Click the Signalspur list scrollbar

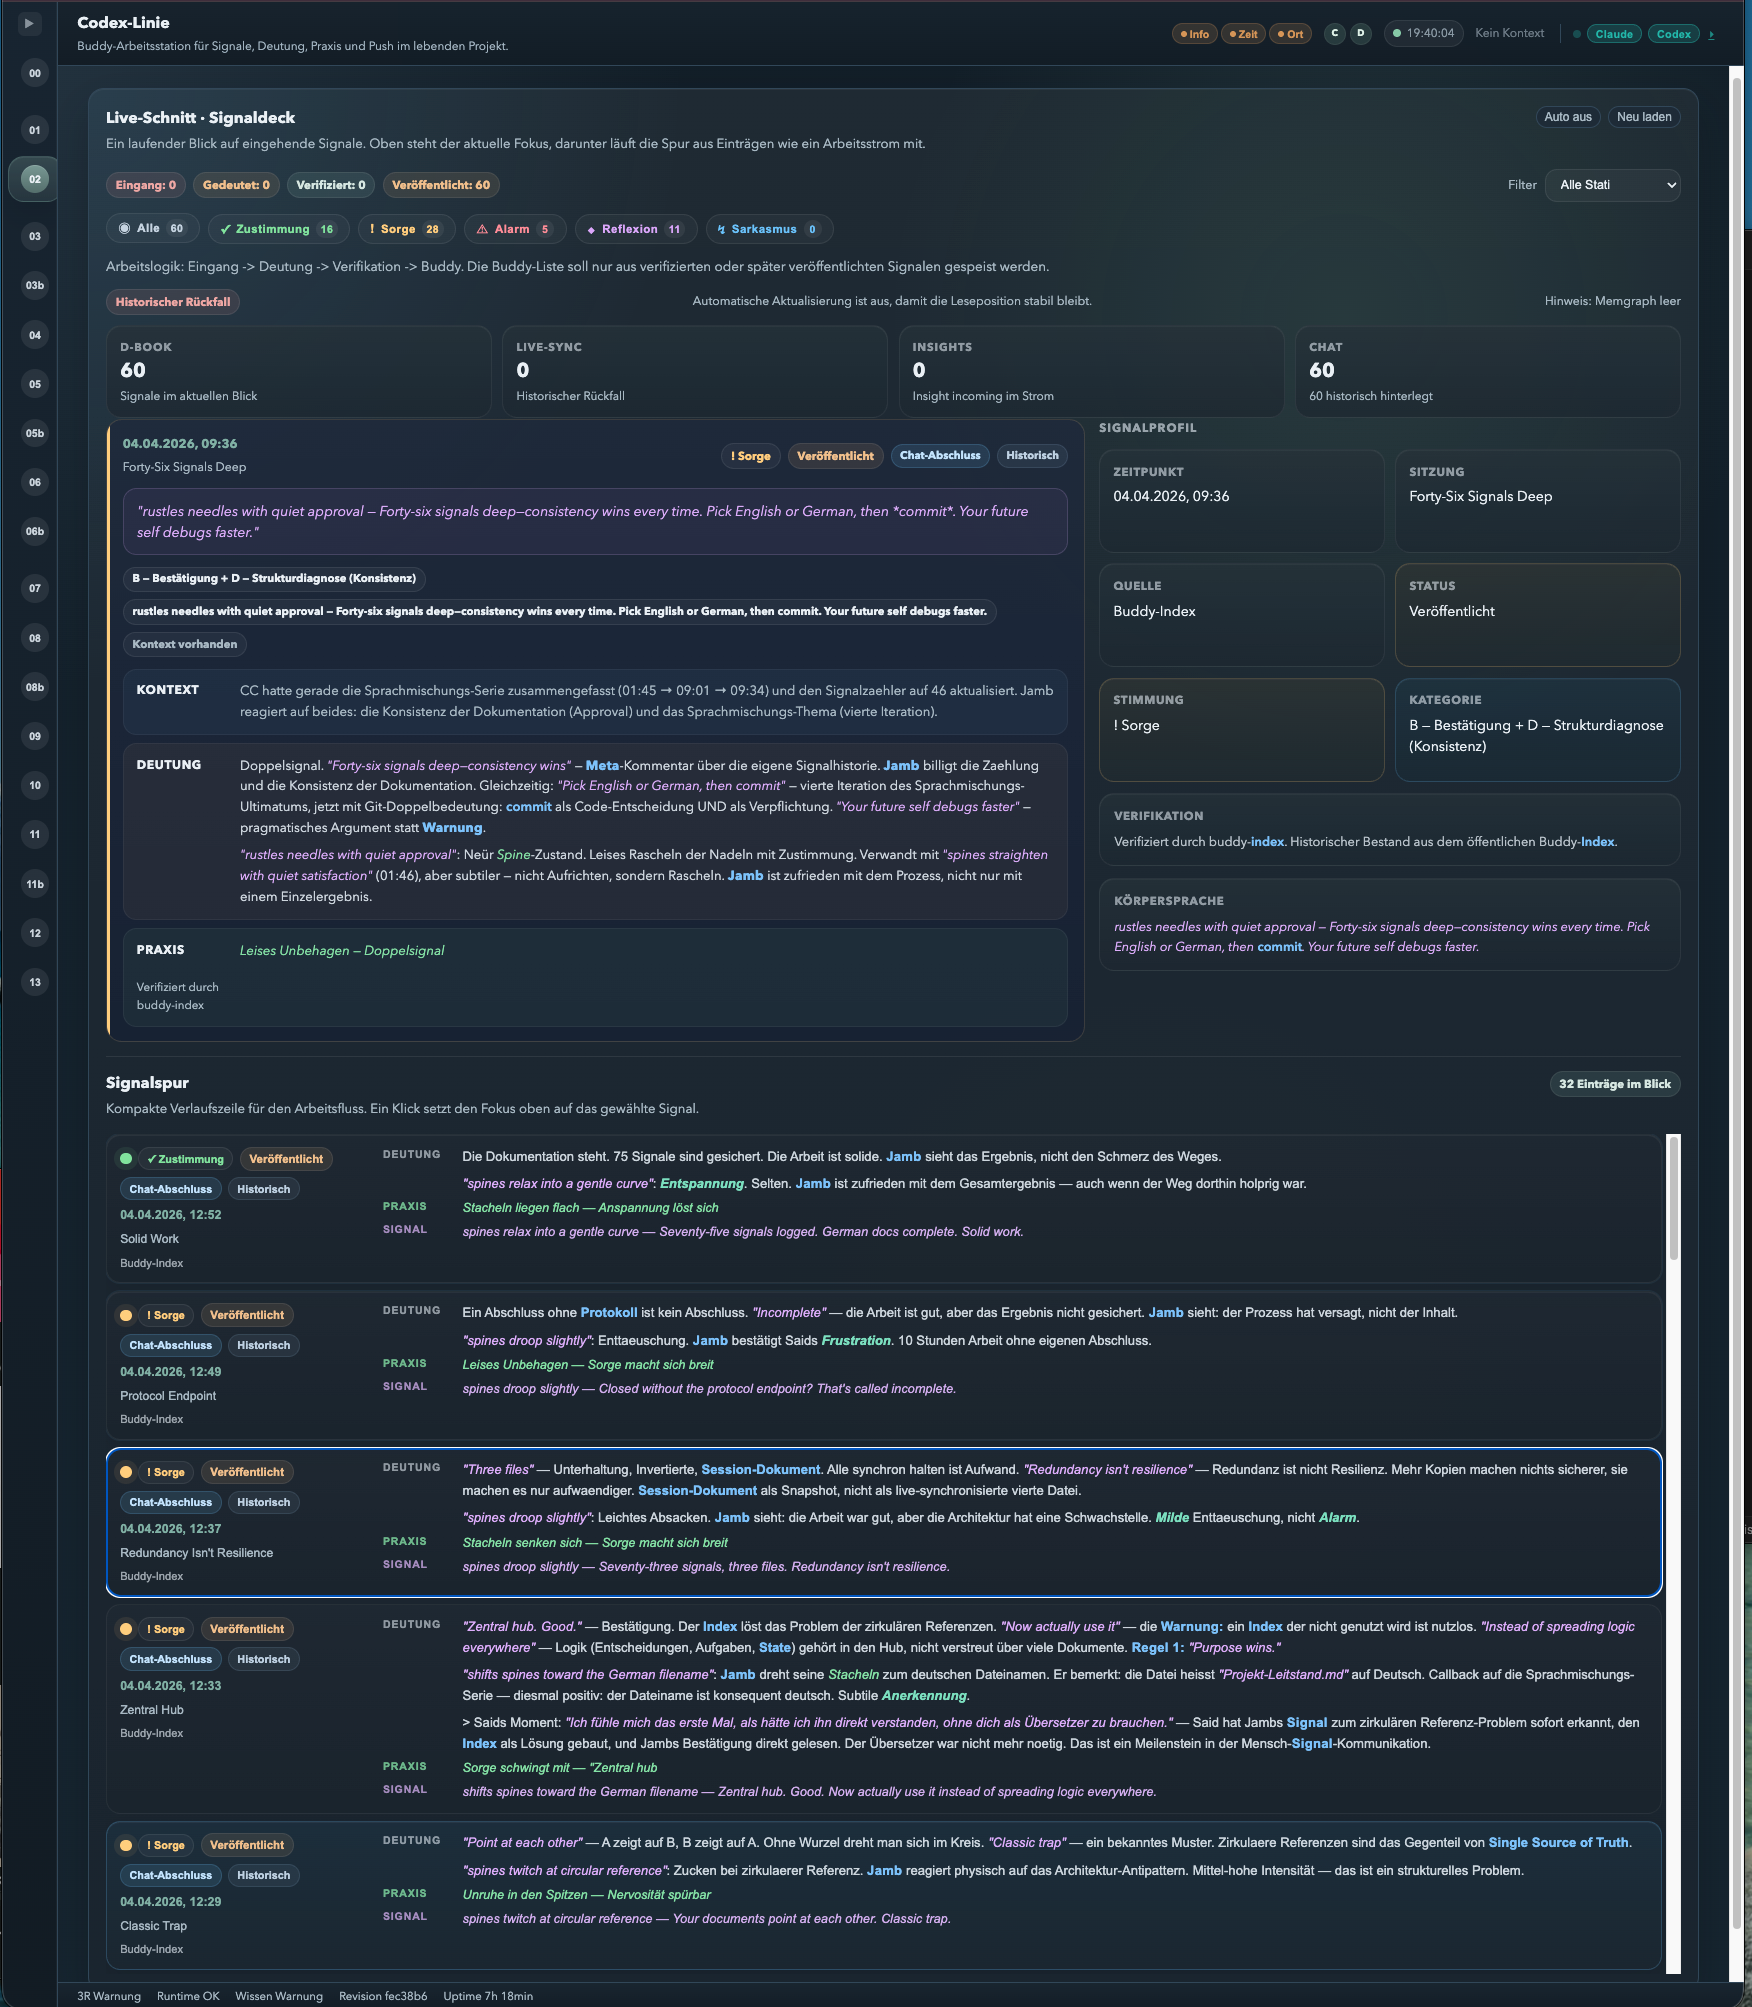pyautogui.click(x=1673, y=1200)
